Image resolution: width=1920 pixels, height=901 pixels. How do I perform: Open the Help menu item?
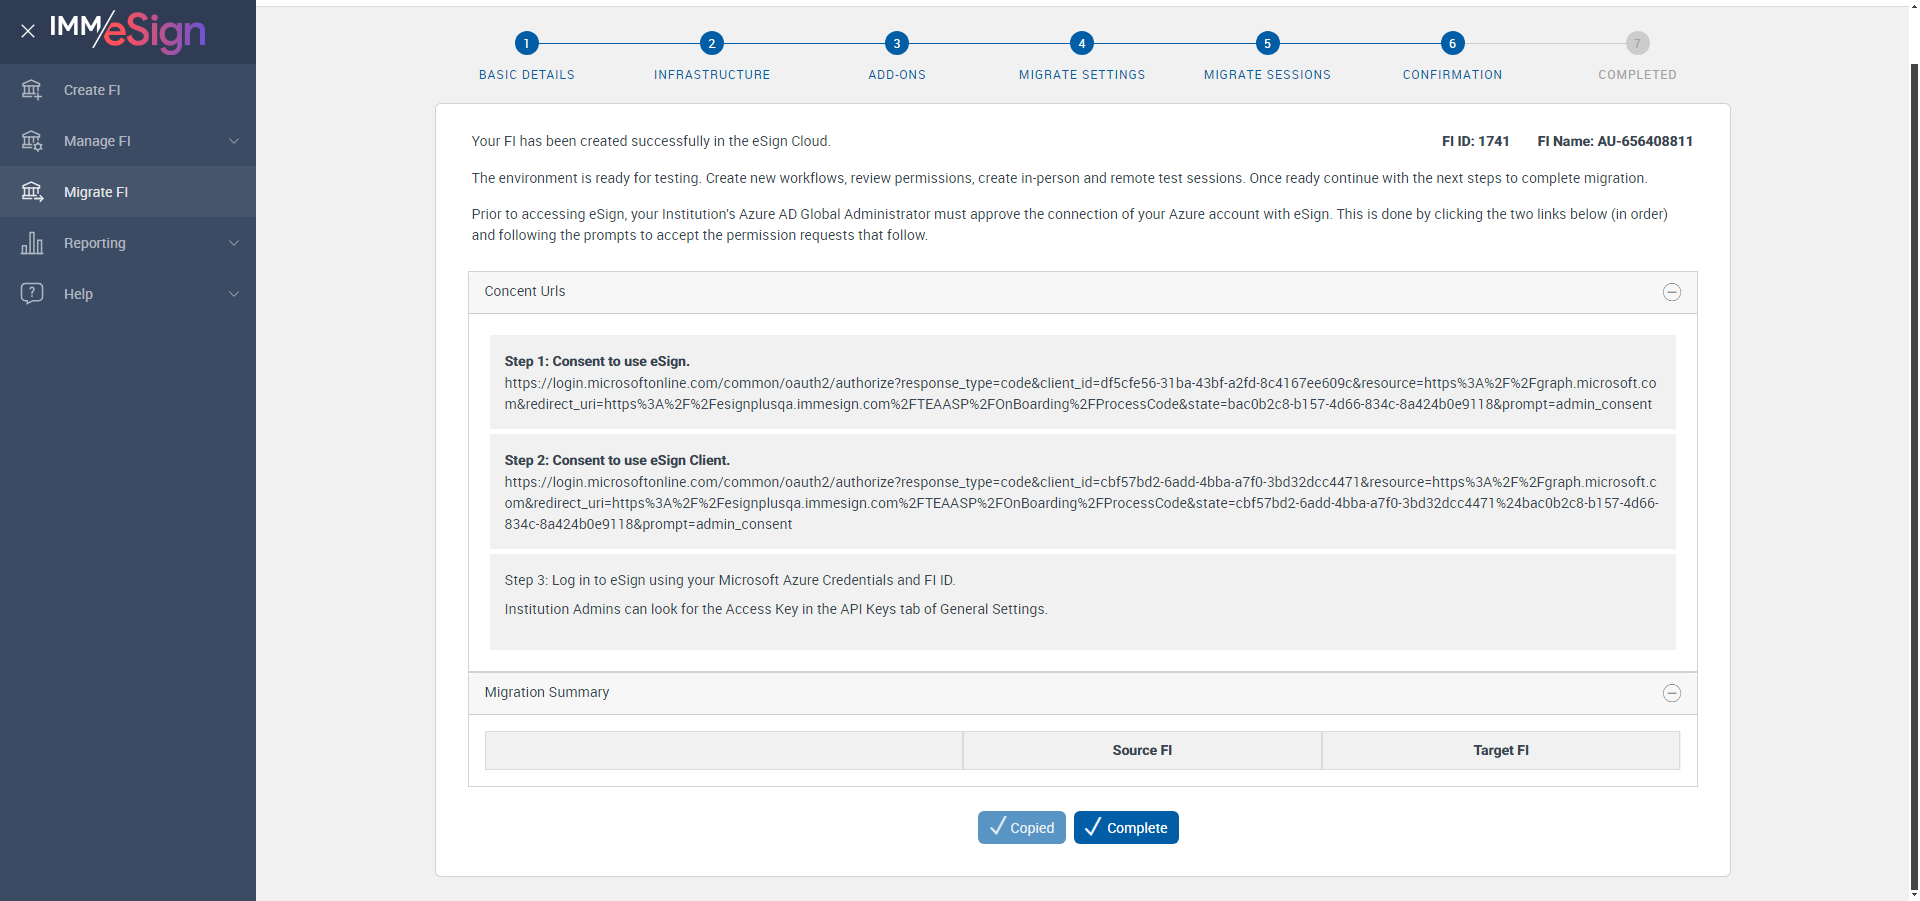(x=128, y=294)
